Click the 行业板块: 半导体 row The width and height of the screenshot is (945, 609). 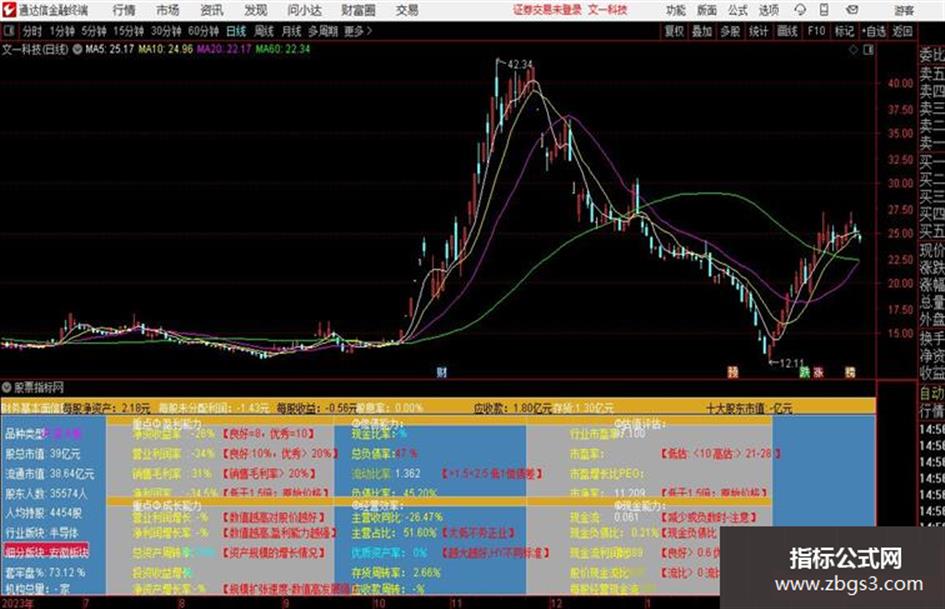pyautogui.click(x=42, y=533)
